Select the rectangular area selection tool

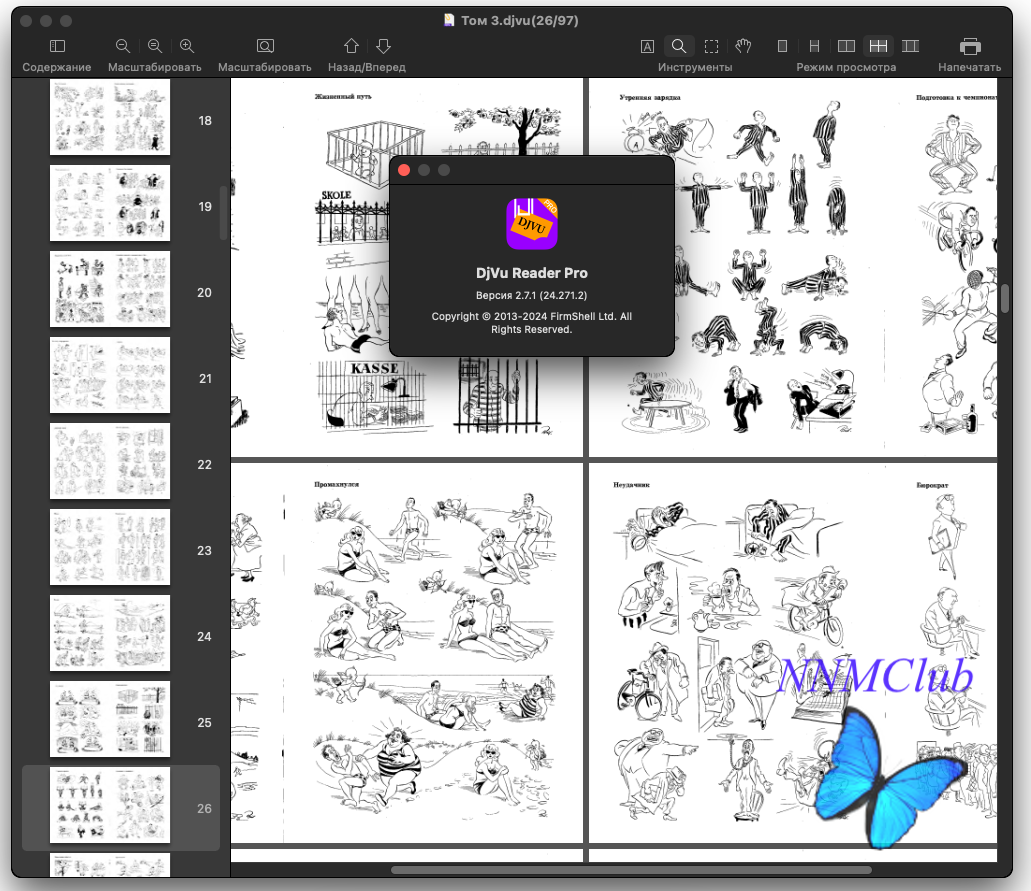[x=711, y=46]
